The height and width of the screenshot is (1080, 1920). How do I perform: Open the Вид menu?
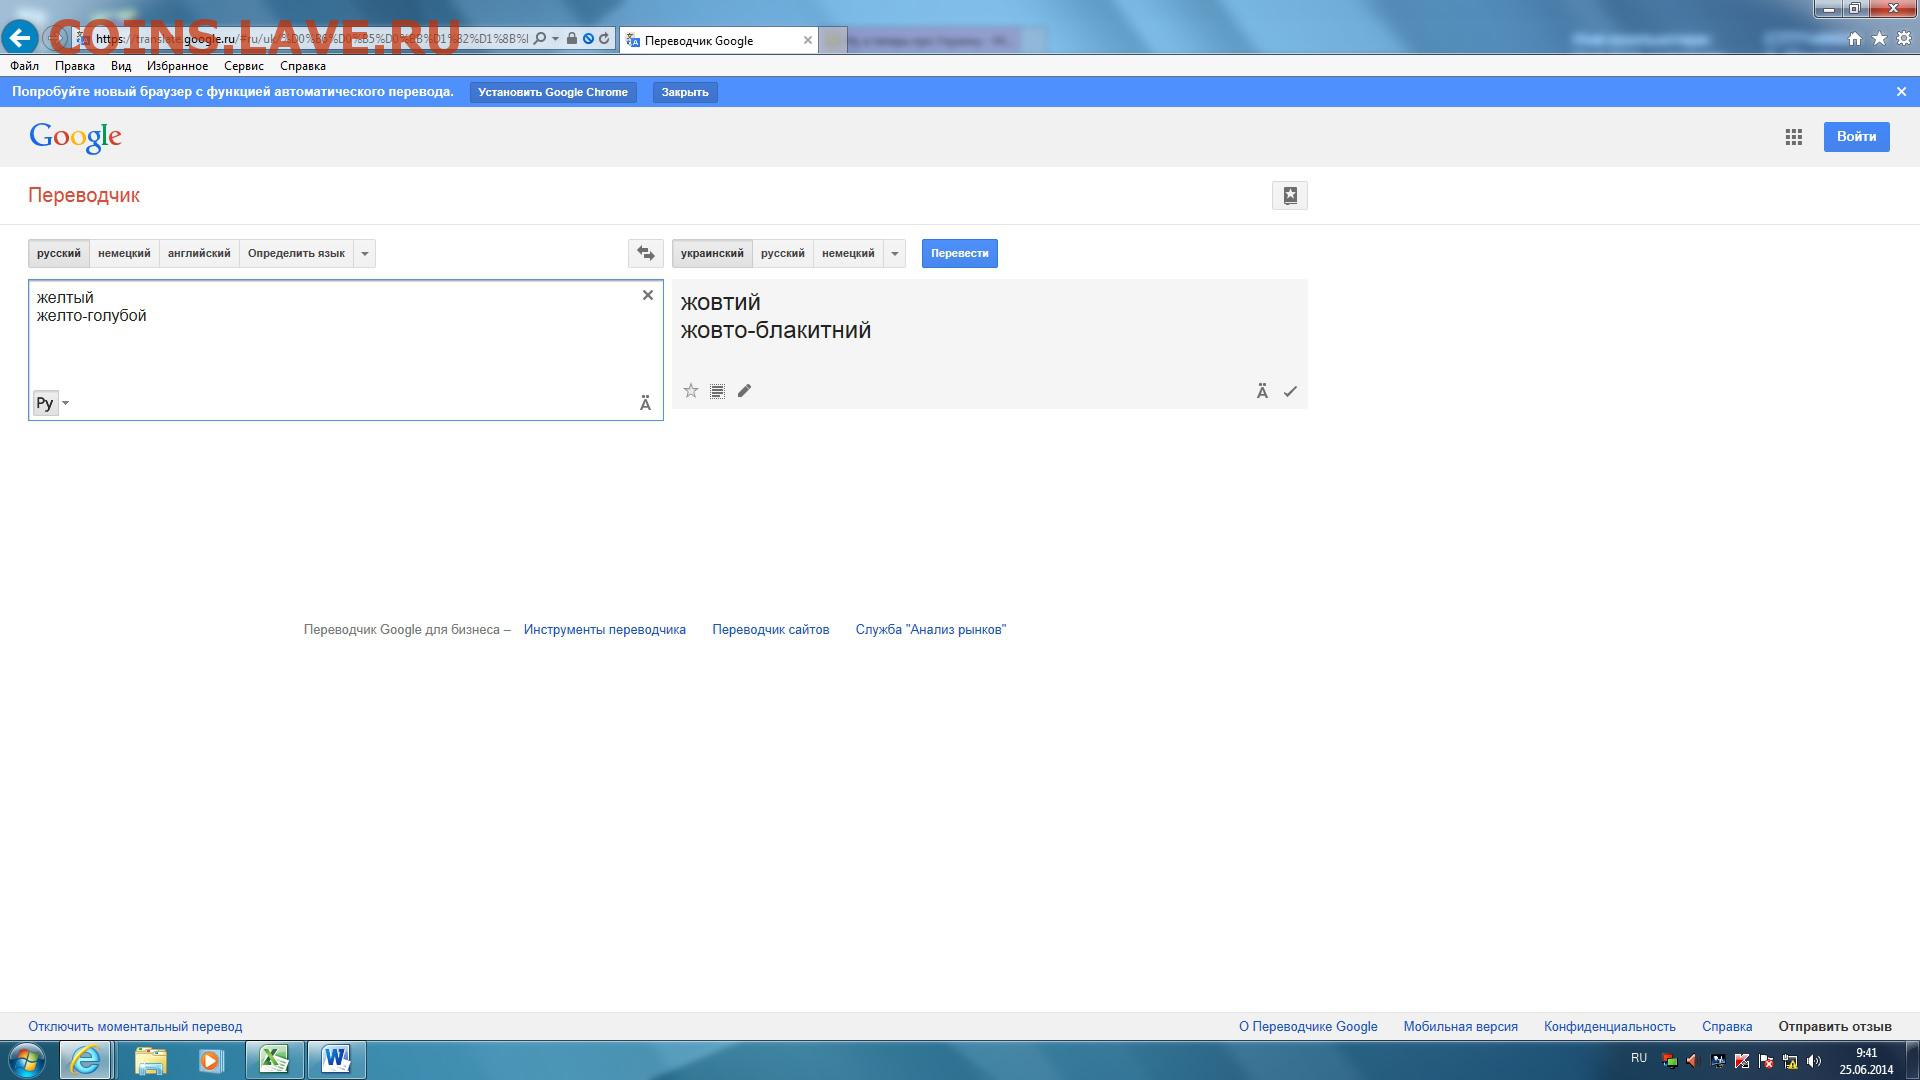click(121, 66)
